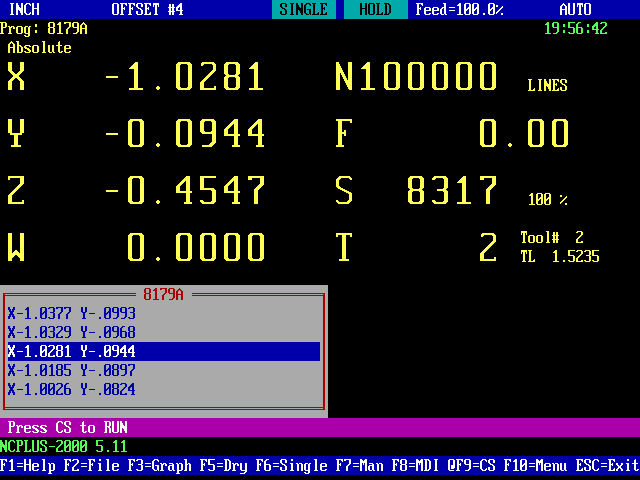Click the AUTO mode label
Image resolution: width=640 pixels, height=480 pixels.
click(x=576, y=9)
